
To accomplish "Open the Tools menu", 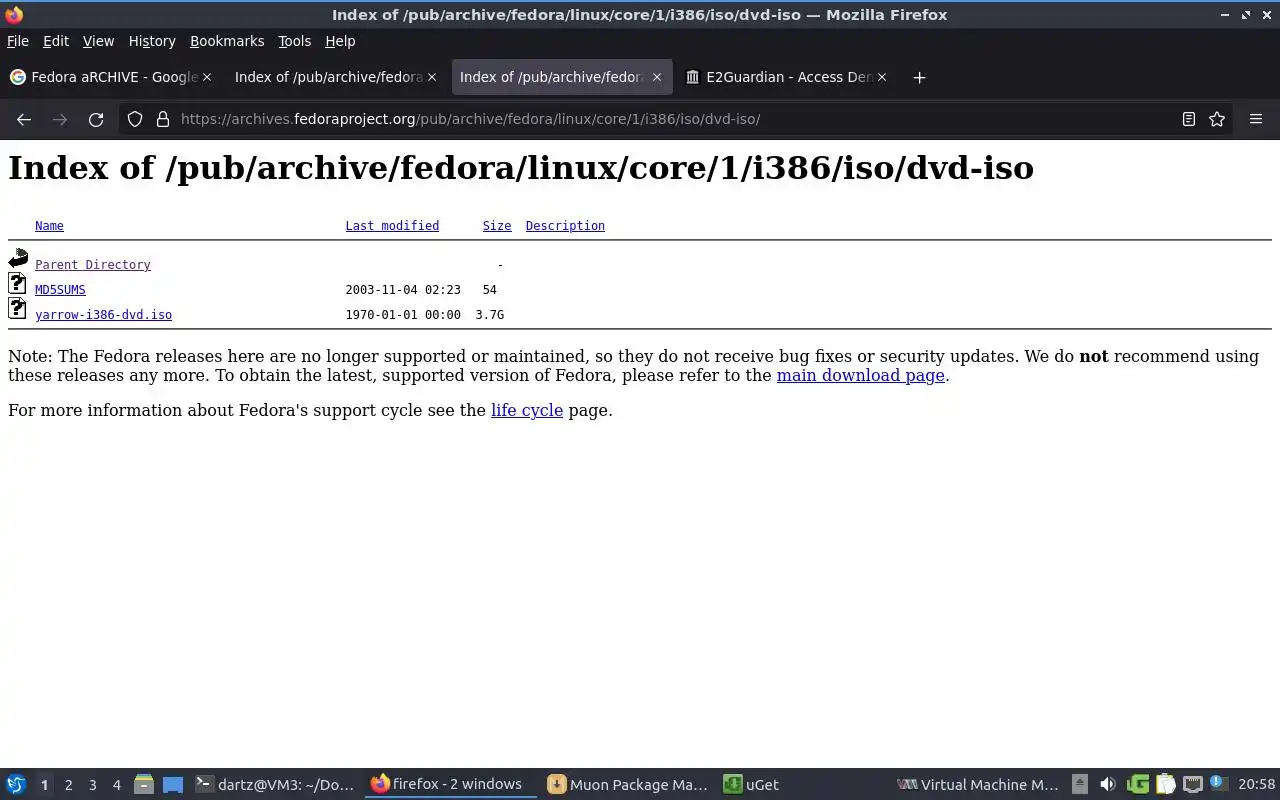I will 294,41.
